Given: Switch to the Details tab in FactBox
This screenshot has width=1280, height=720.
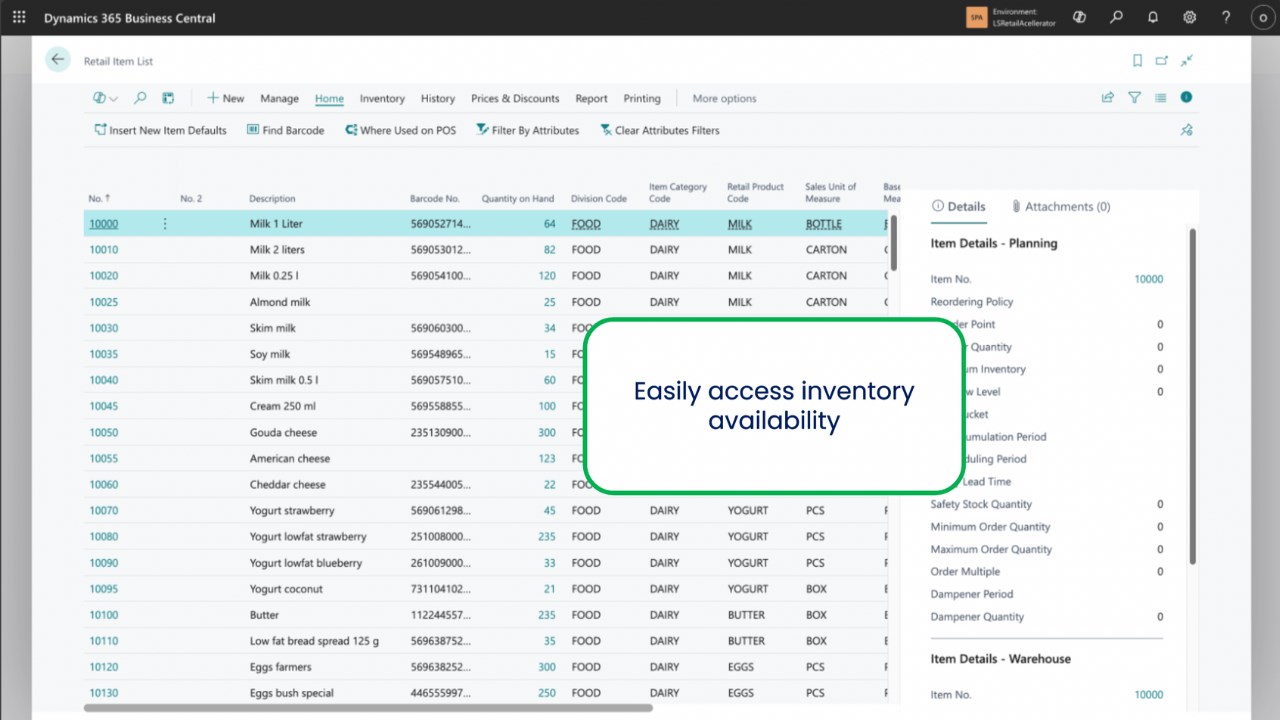Looking at the screenshot, I should [959, 206].
